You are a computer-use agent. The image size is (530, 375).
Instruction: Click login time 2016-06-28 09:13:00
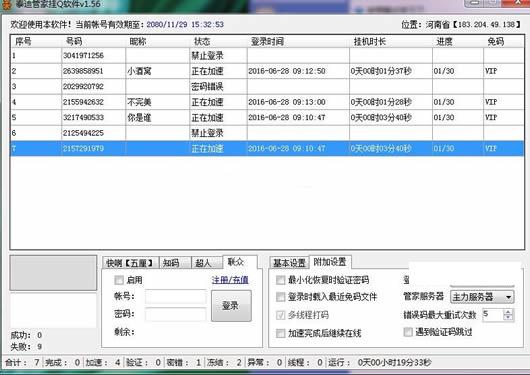click(287, 102)
